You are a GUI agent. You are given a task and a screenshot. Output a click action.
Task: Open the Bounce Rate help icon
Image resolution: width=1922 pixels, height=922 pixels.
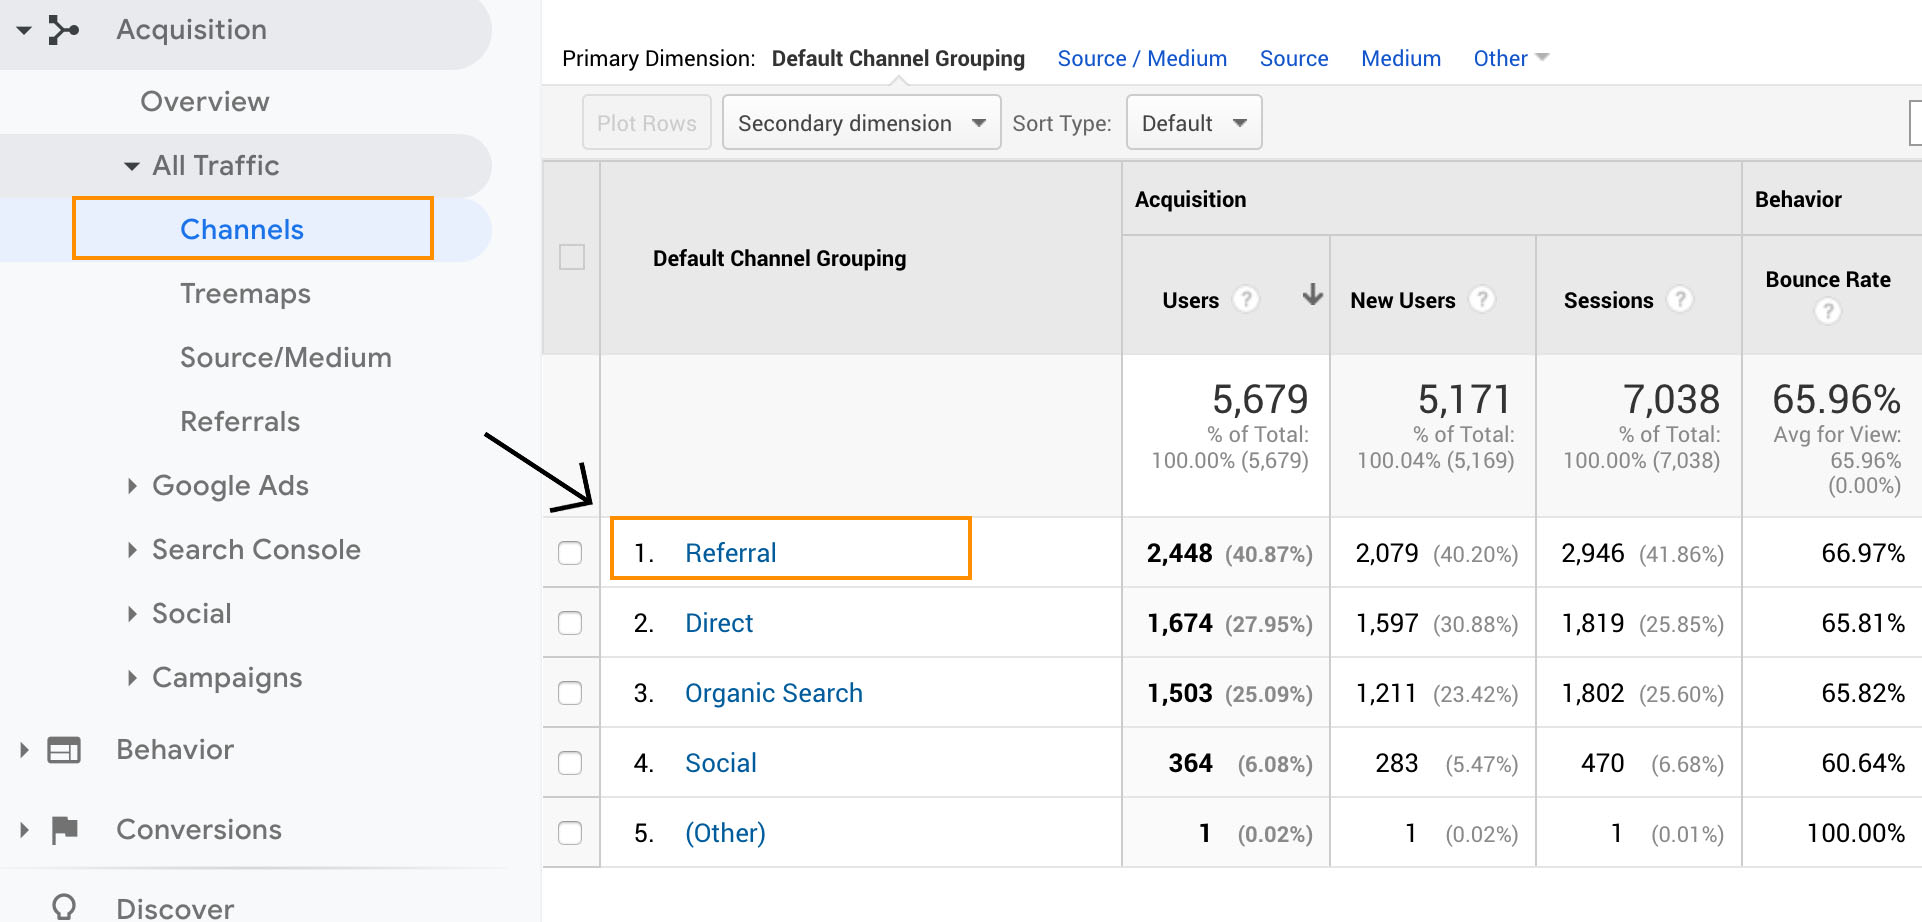click(x=1828, y=311)
